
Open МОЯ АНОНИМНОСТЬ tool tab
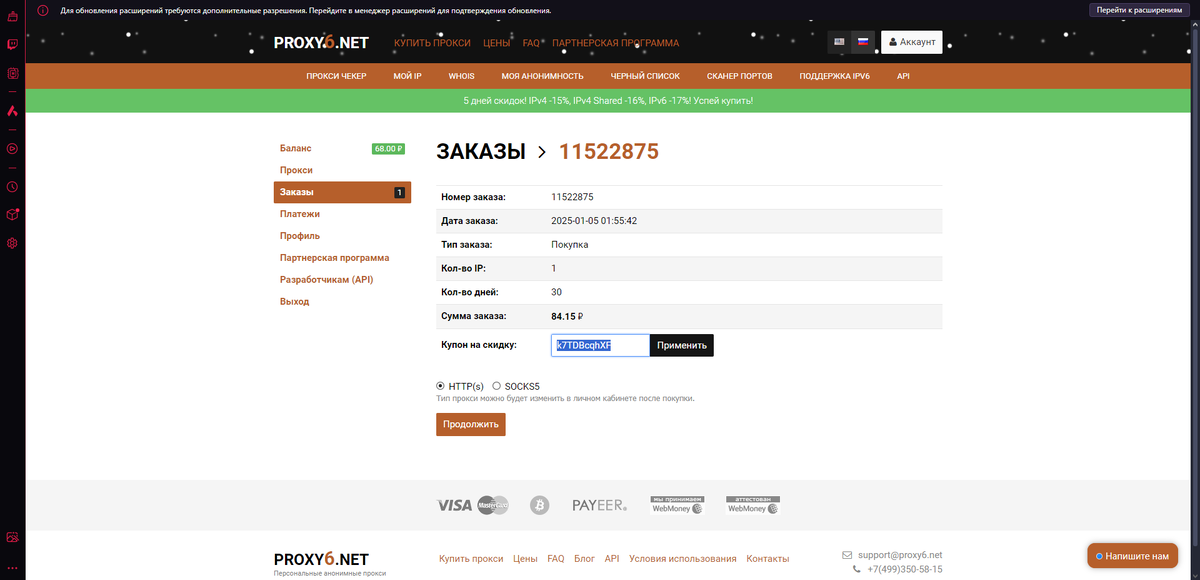coord(542,76)
